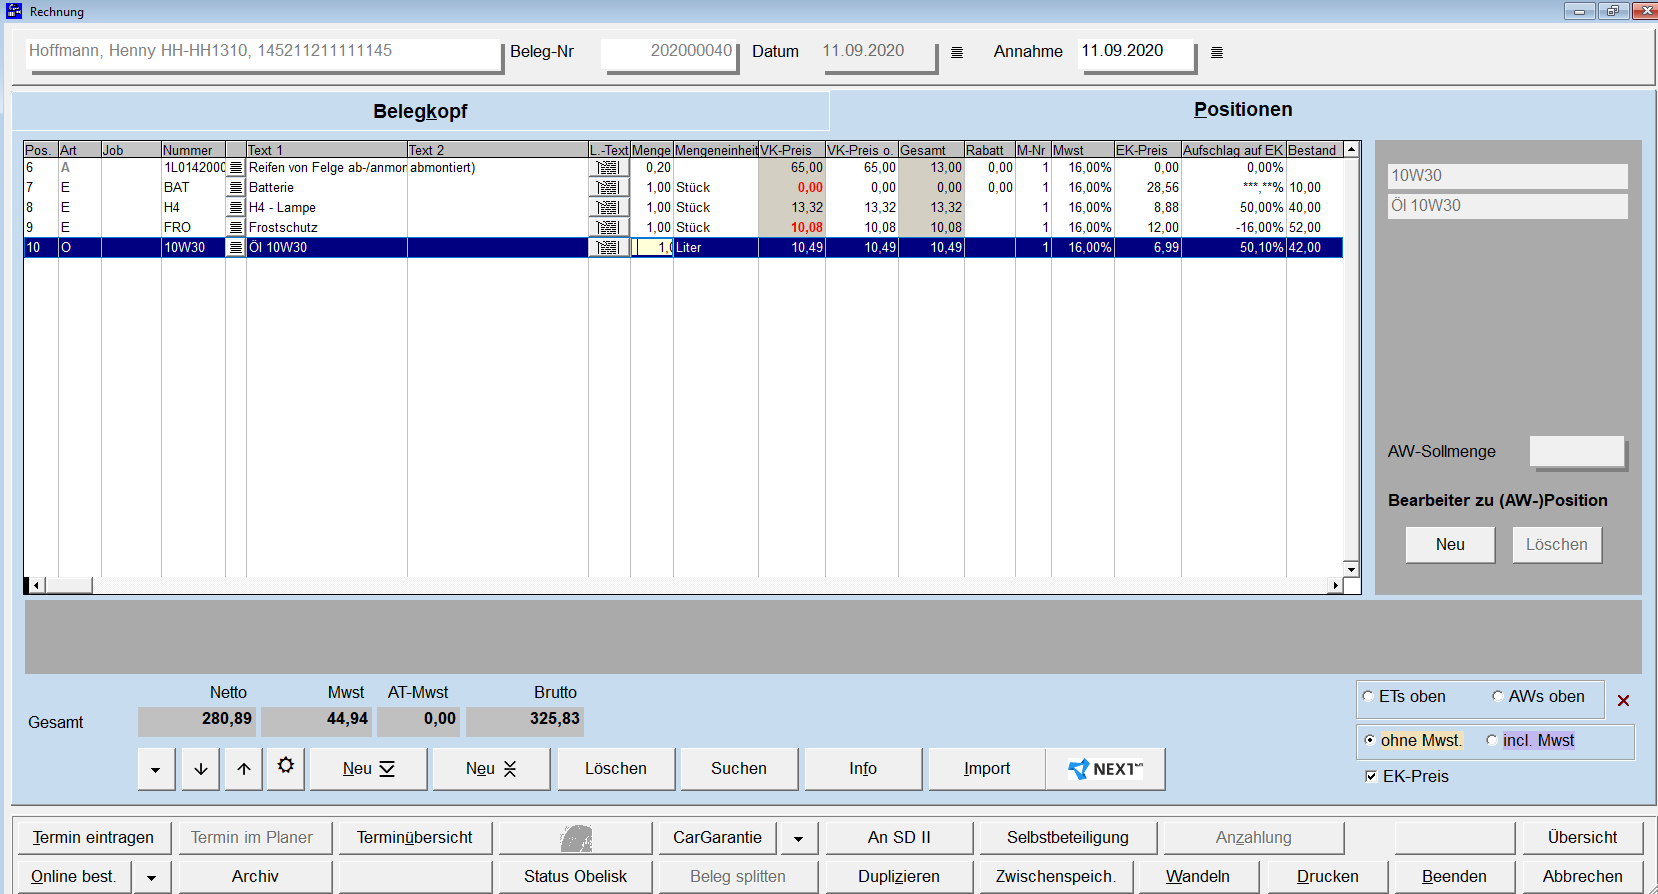Click the table's horizontal scrollbar right arrow
This screenshot has width=1658, height=894.
coord(1335,585)
